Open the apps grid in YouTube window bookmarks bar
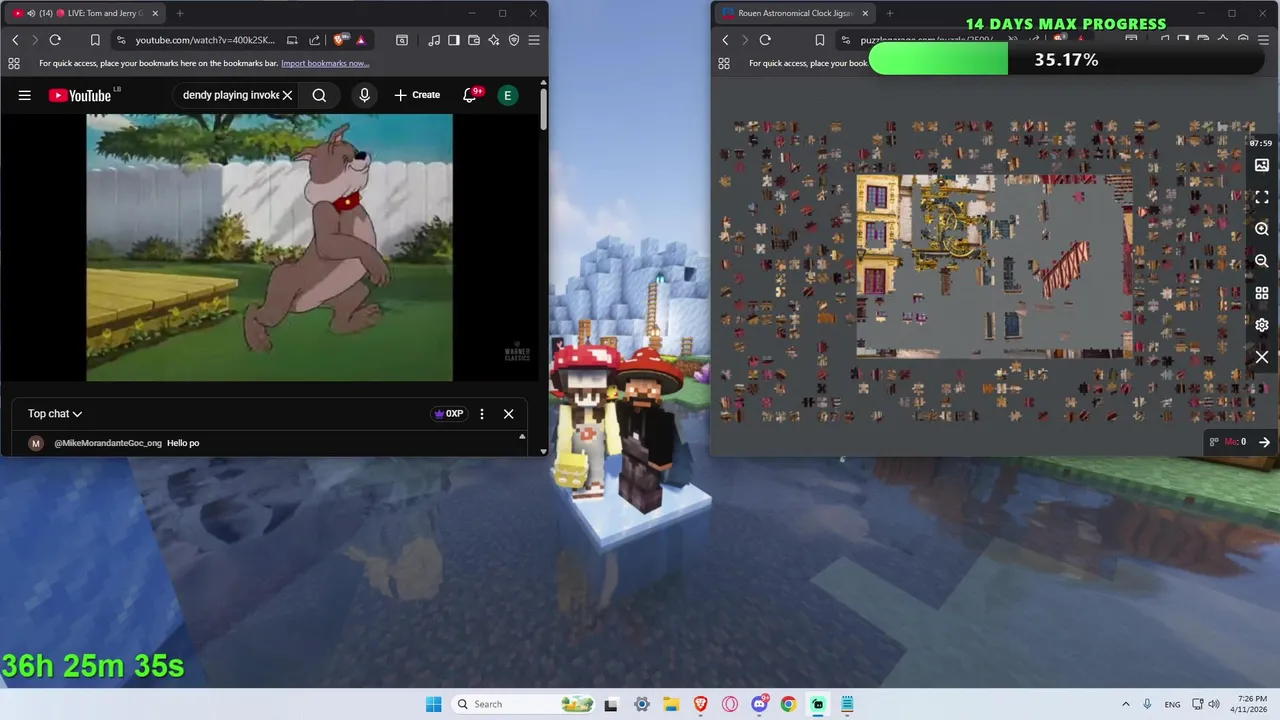The width and height of the screenshot is (1280, 720). click(14, 63)
